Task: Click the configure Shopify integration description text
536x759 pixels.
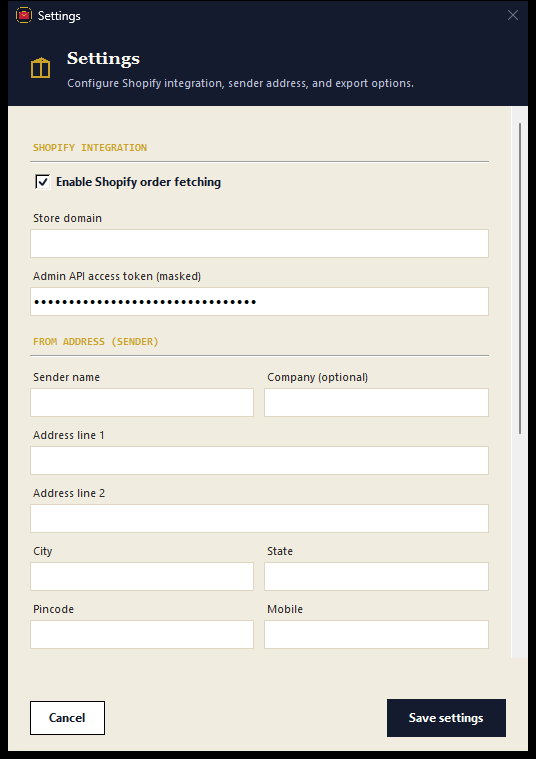Action: pos(241,83)
